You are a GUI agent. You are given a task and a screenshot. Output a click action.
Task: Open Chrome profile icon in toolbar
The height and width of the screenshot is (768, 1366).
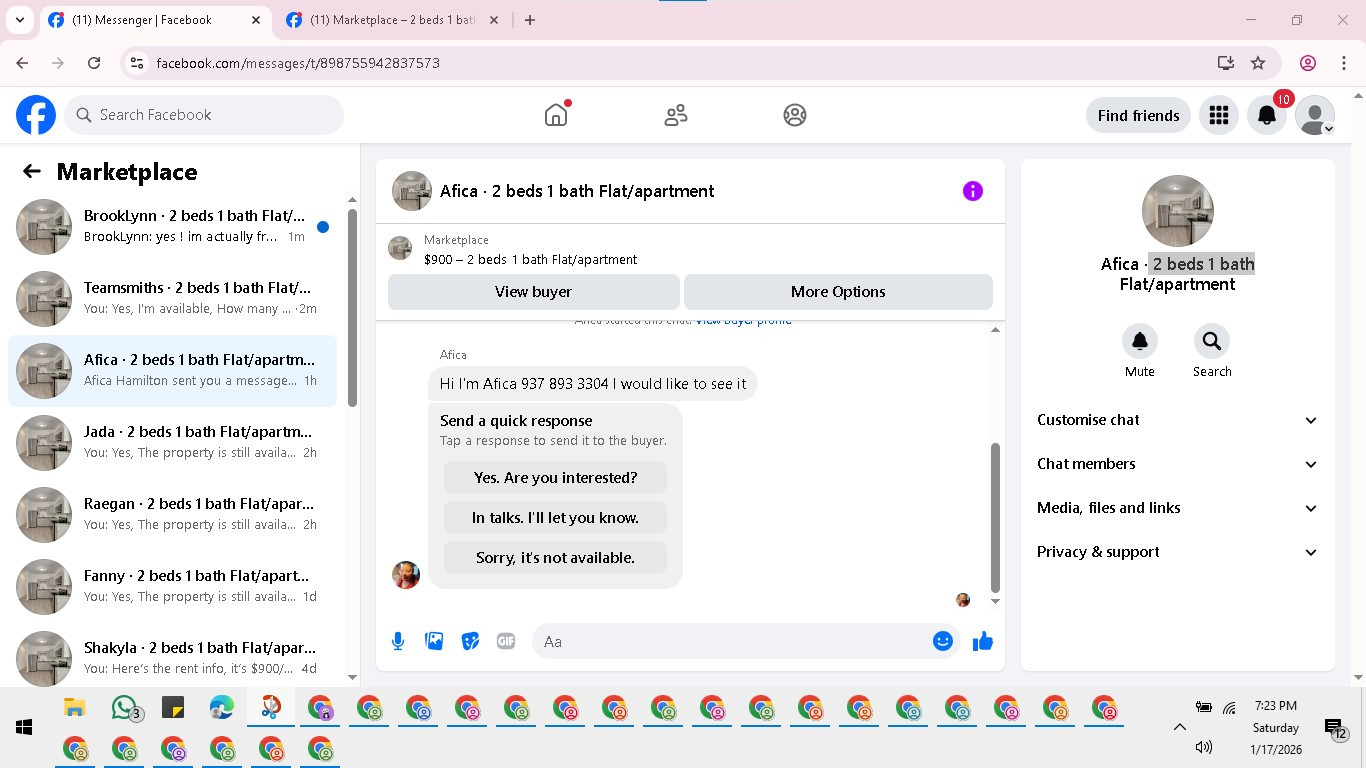(1308, 63)
